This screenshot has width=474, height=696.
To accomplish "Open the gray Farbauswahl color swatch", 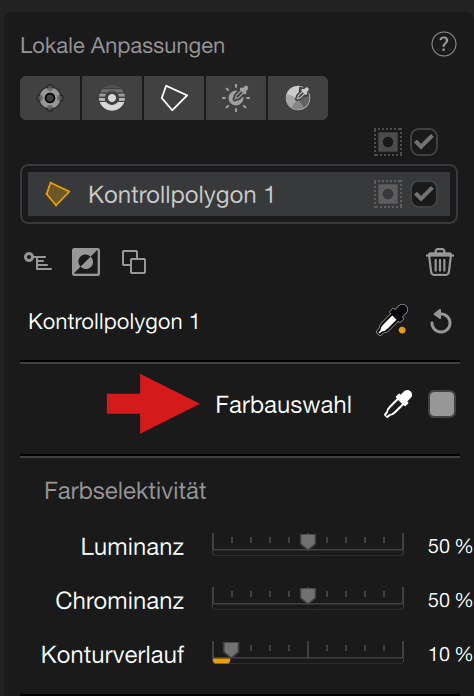I will [442, 404].
